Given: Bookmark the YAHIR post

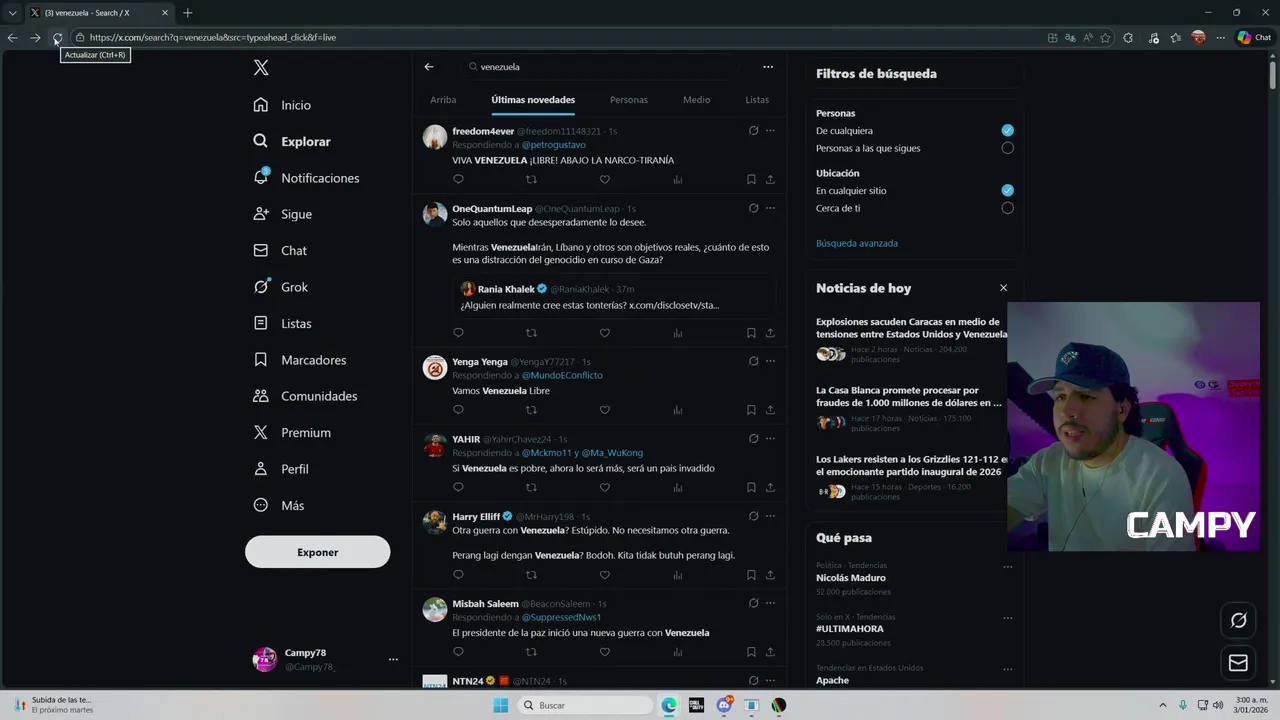Looking at the screenshot, I should 751,488.
